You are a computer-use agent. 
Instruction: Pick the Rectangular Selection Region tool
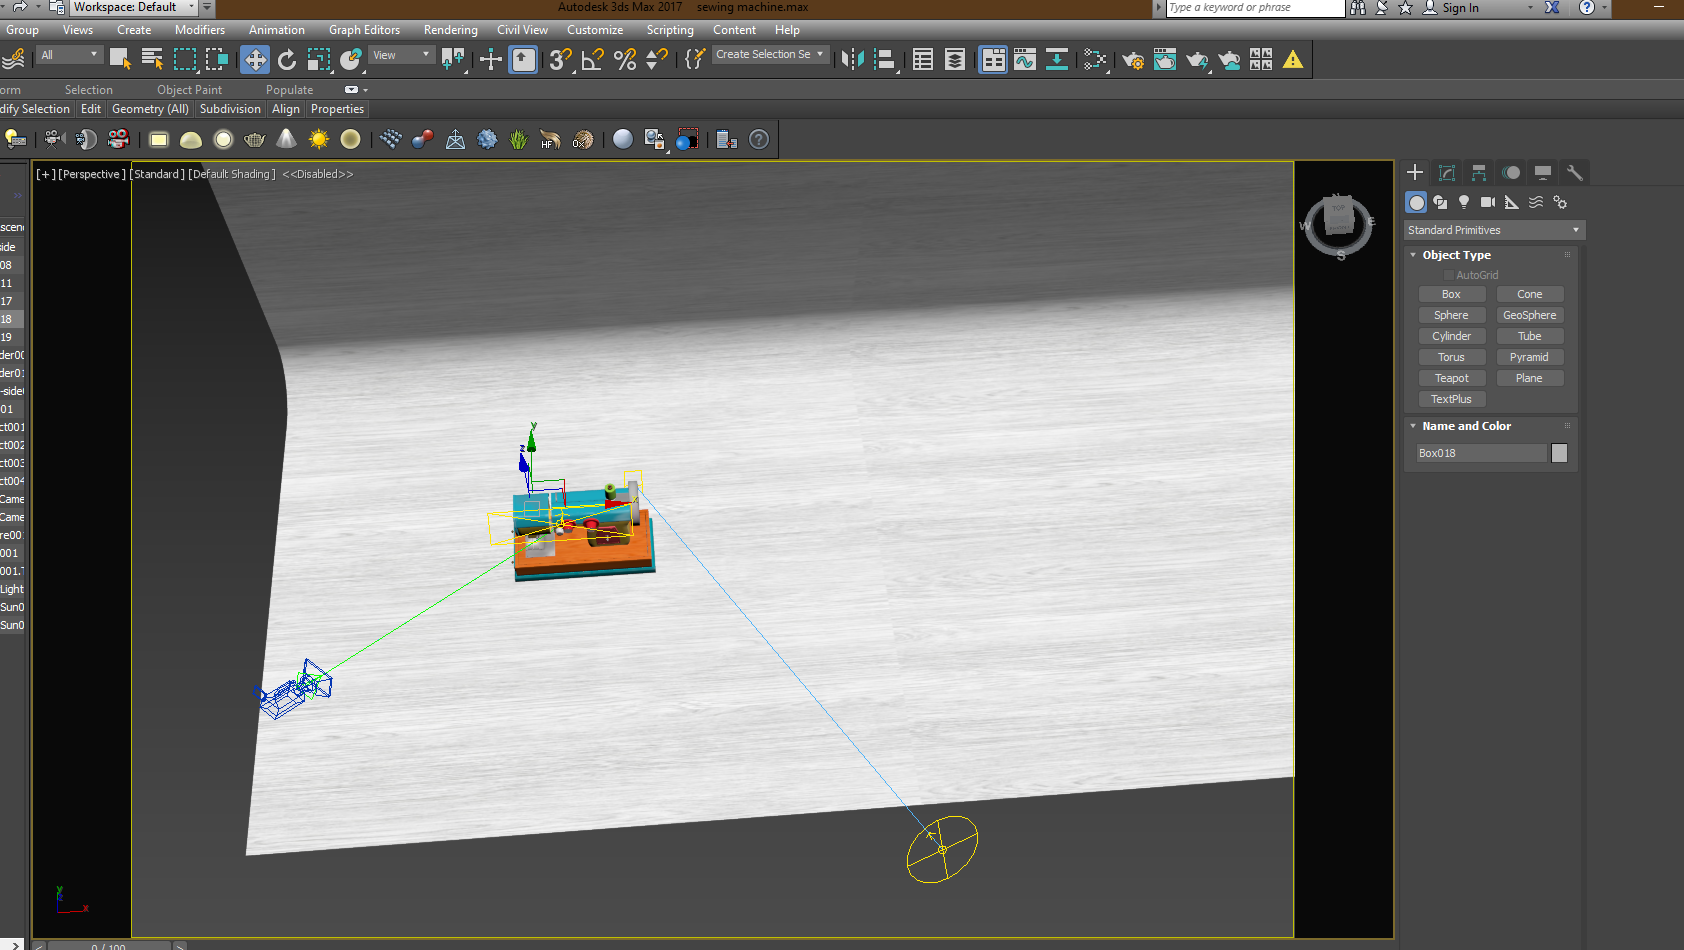185,60
